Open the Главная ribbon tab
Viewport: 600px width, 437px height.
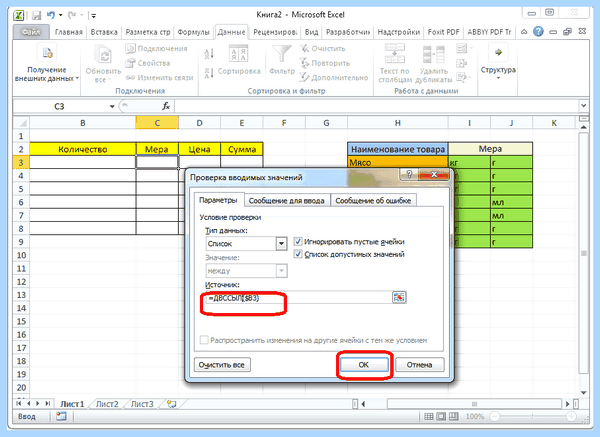69,32
